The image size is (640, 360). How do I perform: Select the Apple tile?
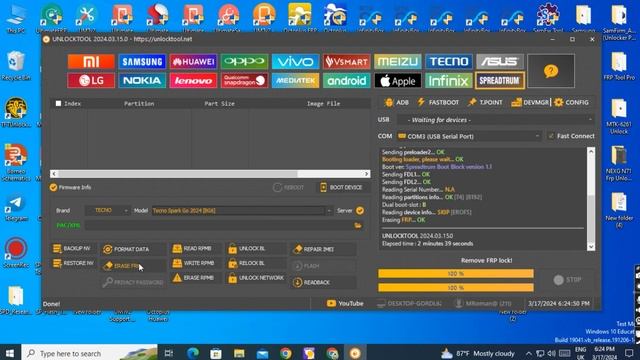pos(398,80)
